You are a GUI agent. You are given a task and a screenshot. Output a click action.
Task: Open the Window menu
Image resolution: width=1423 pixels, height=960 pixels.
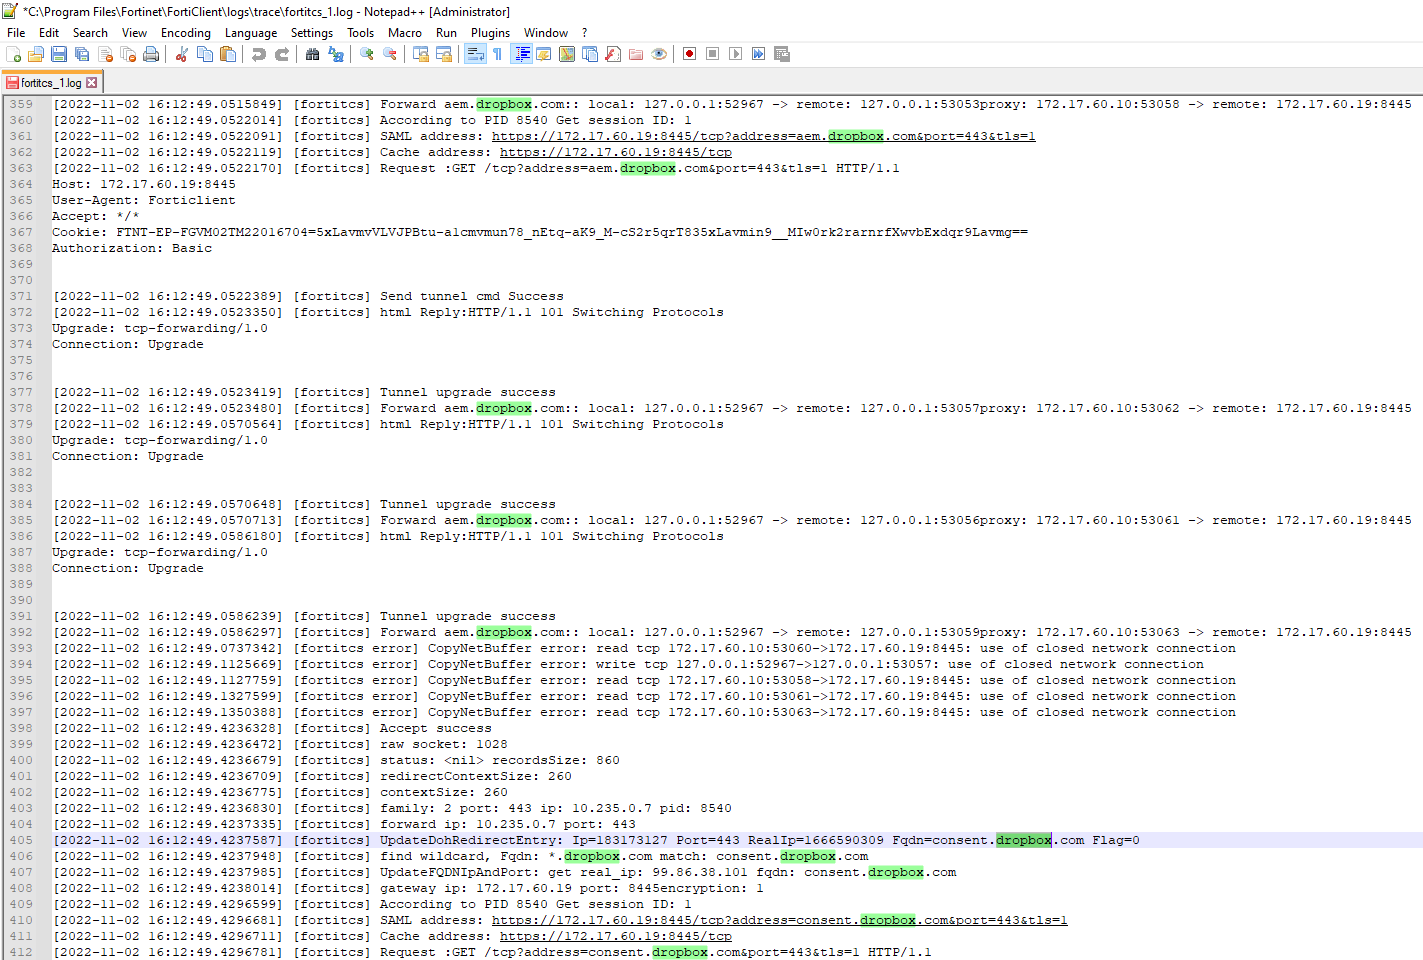click(x=546, y=33)
